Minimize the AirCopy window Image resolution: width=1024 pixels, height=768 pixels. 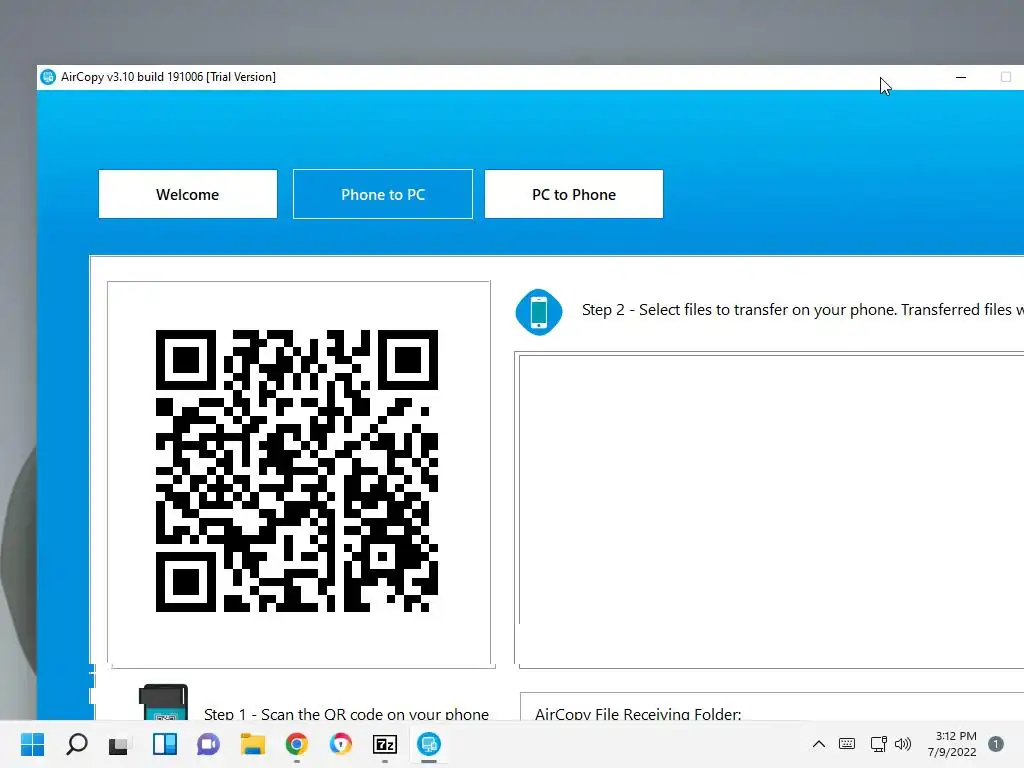(x=961, y=77)
